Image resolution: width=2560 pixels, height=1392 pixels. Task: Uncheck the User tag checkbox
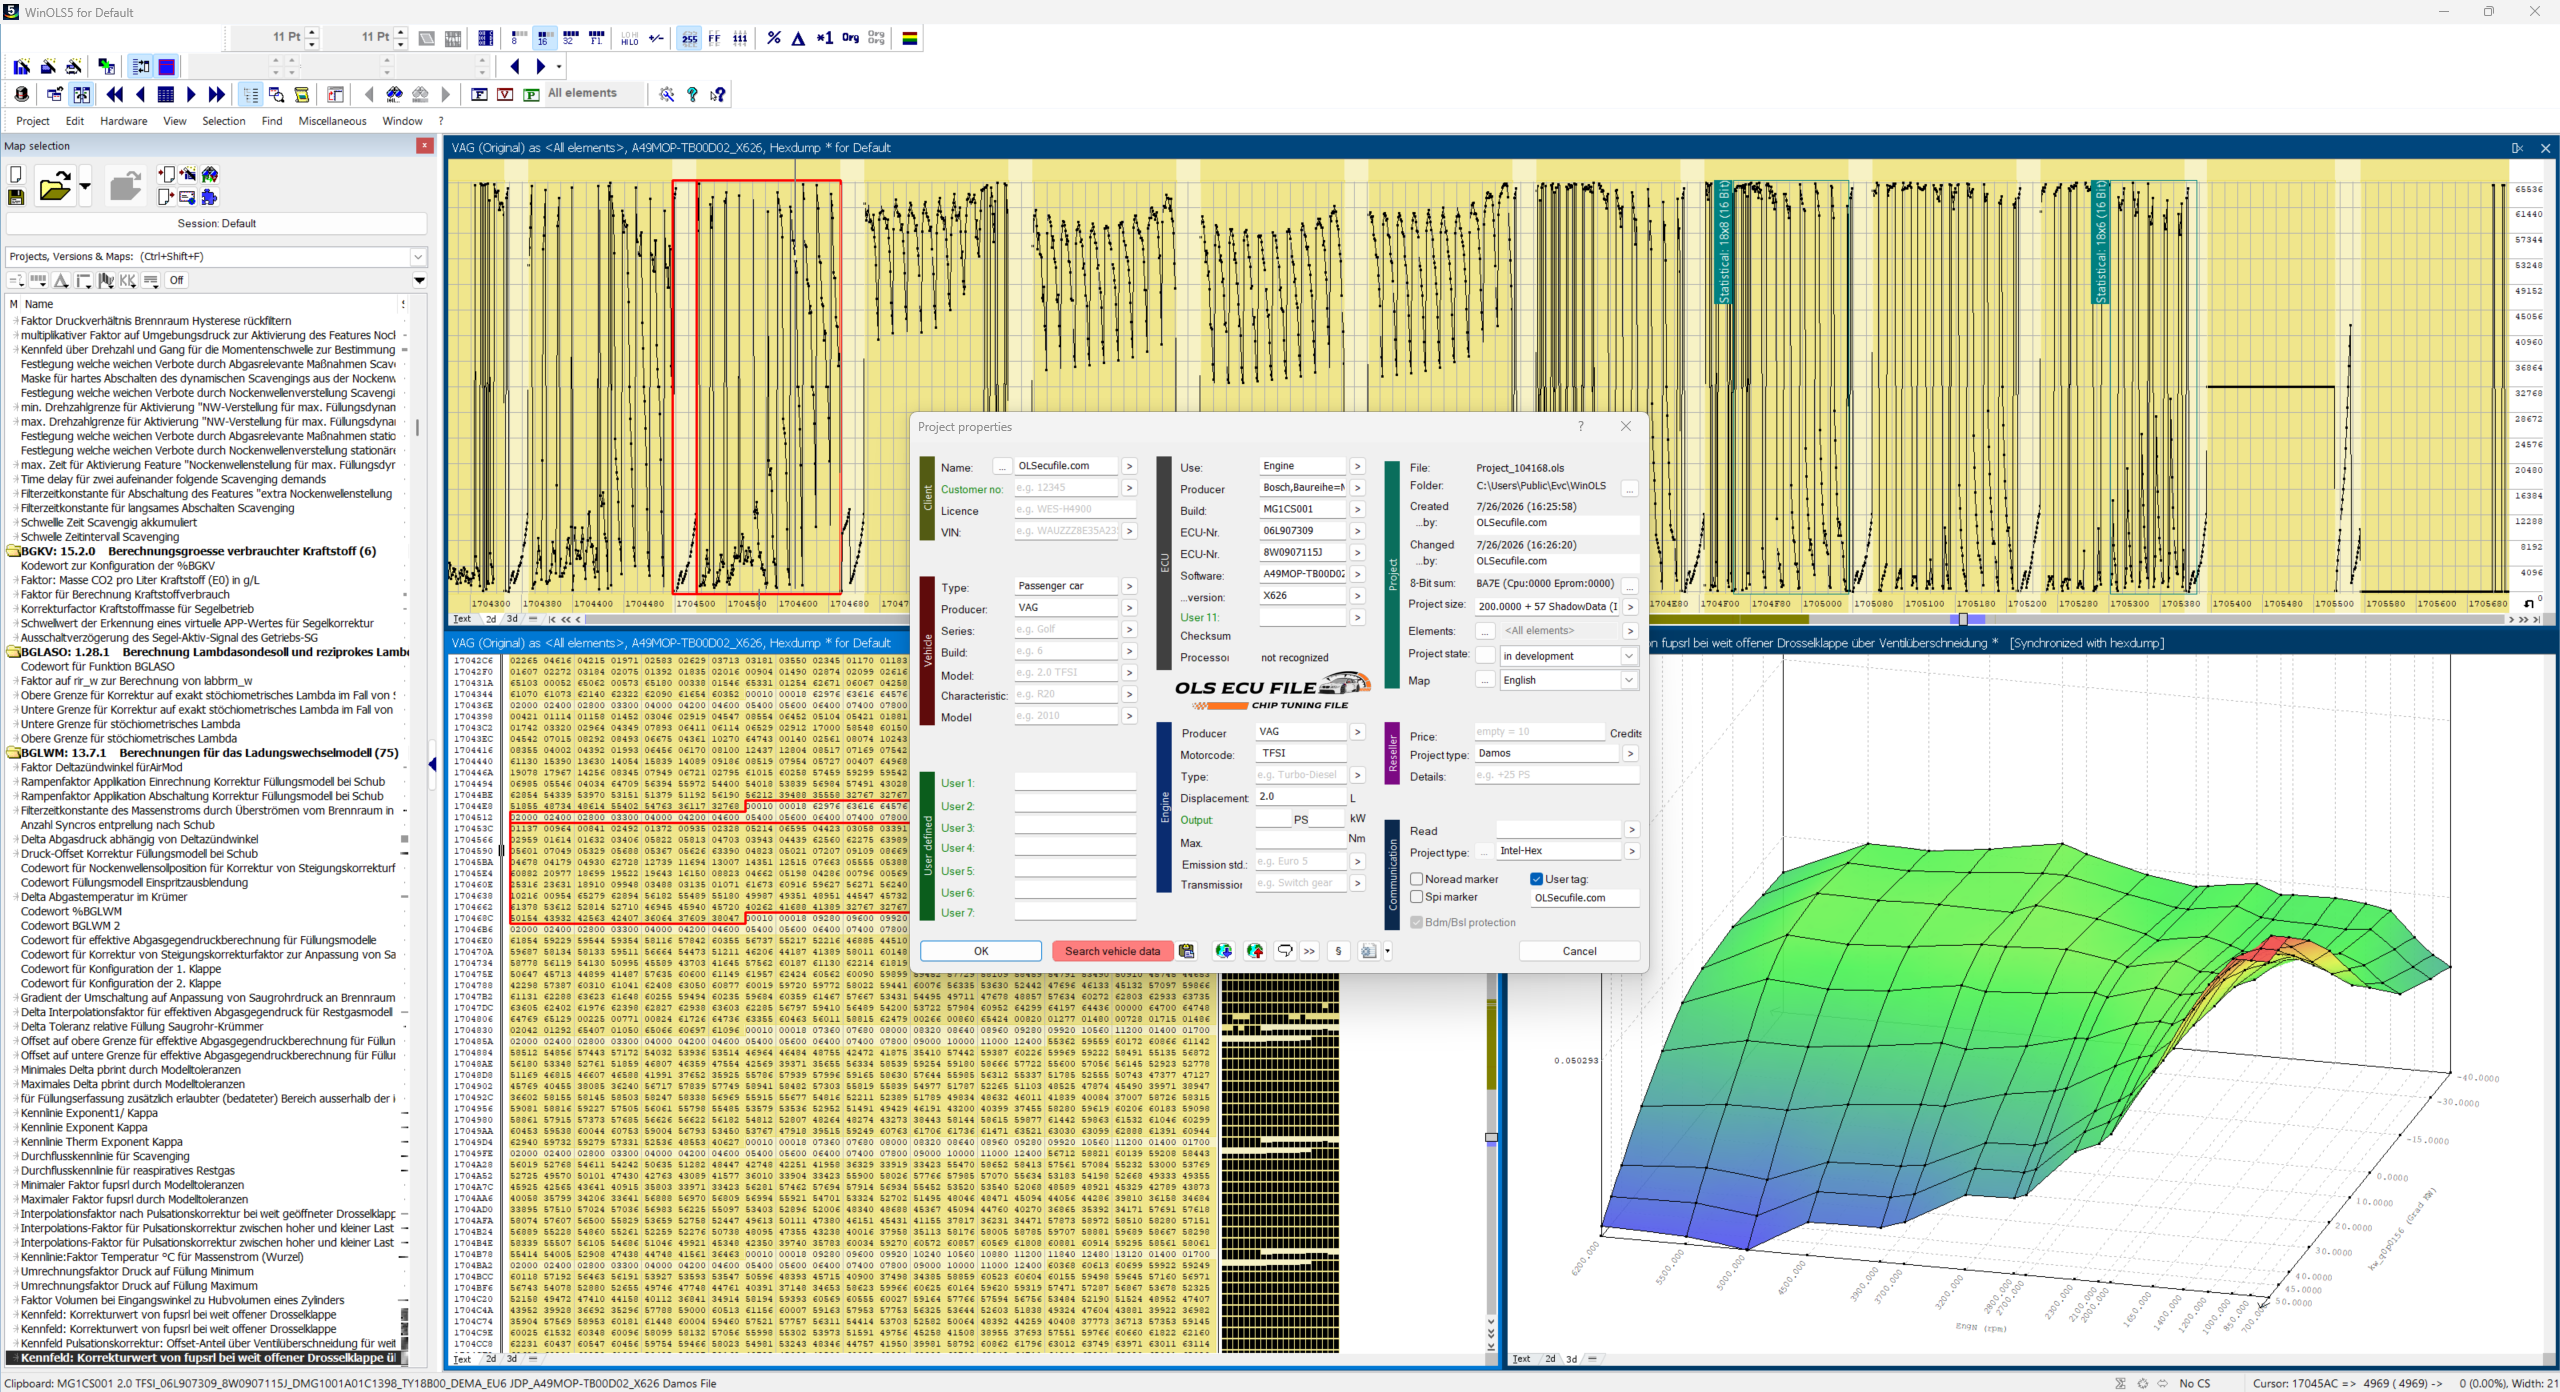click(1537, 879)
